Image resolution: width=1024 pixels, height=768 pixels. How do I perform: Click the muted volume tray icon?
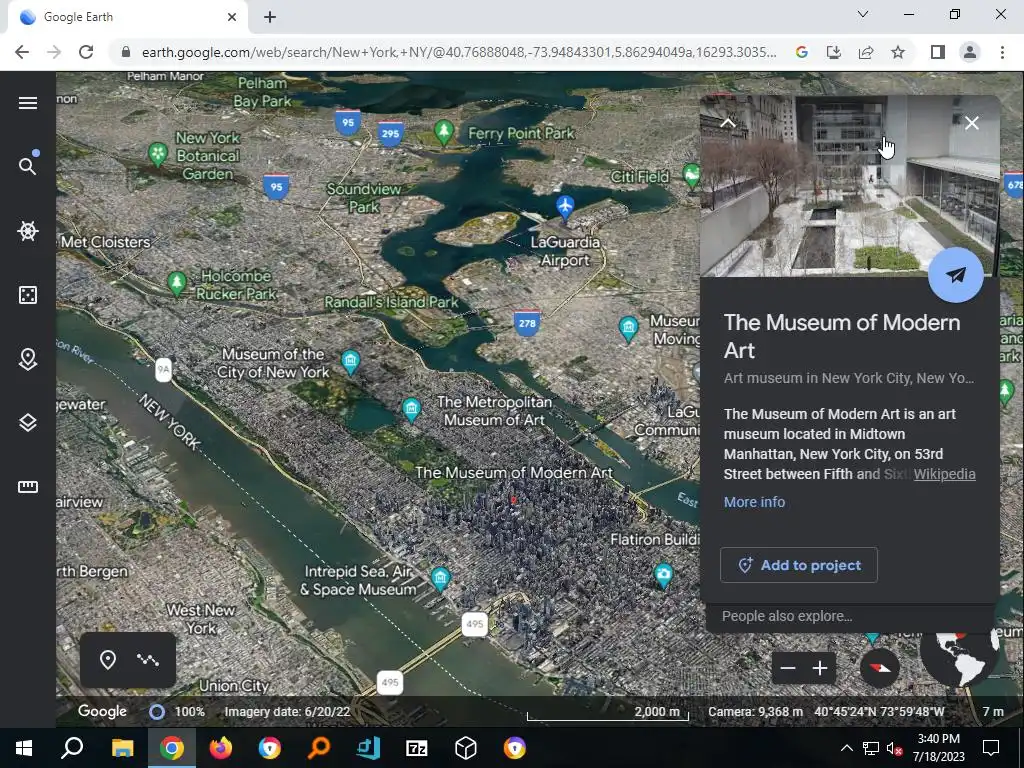click(x=894, y=748)
